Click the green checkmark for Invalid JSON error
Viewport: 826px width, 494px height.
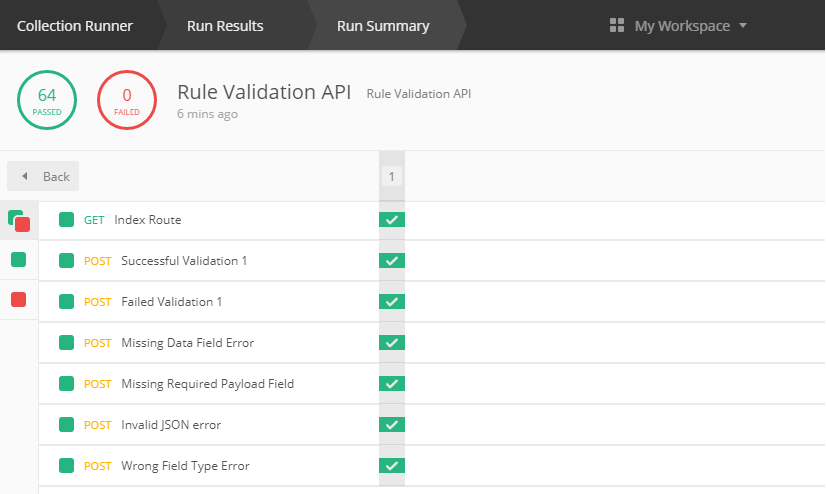tap(392, 424)
